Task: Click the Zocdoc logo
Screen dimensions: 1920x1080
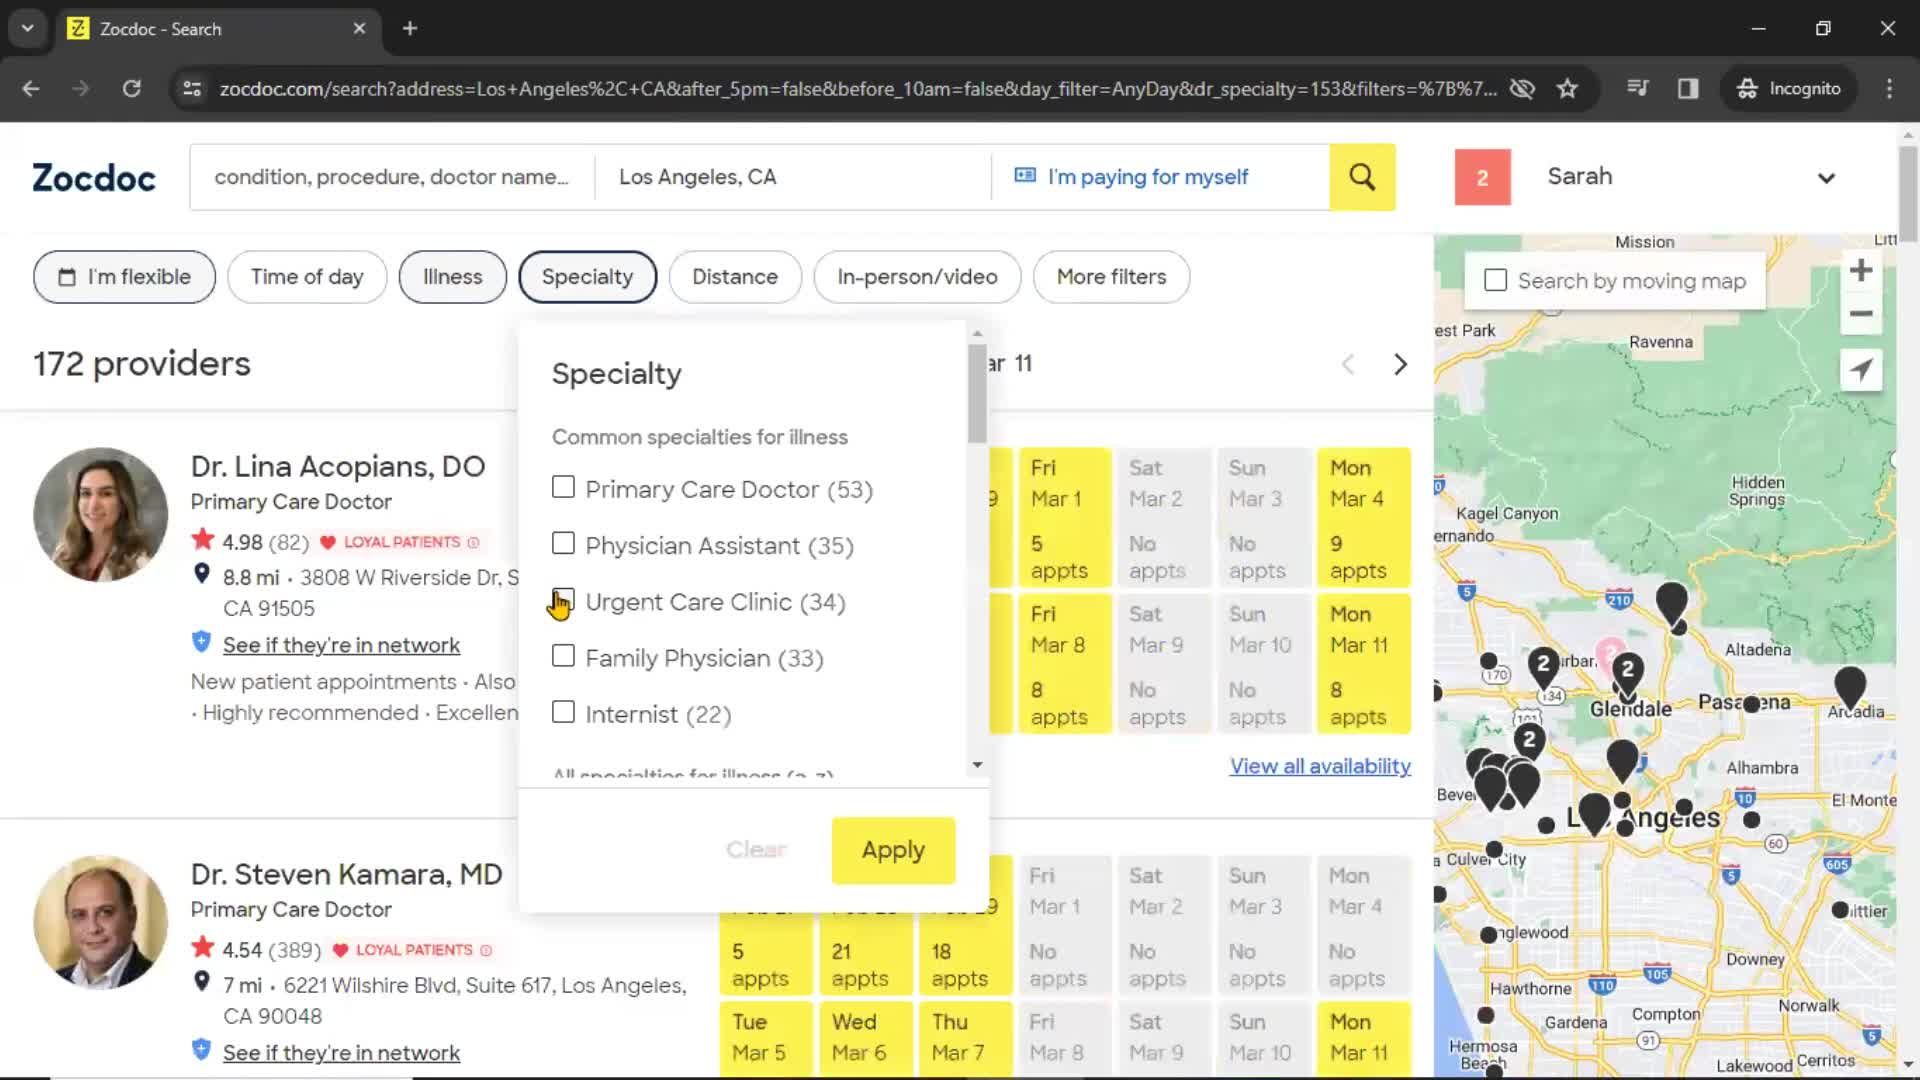Action: click(x=94, y=178)
